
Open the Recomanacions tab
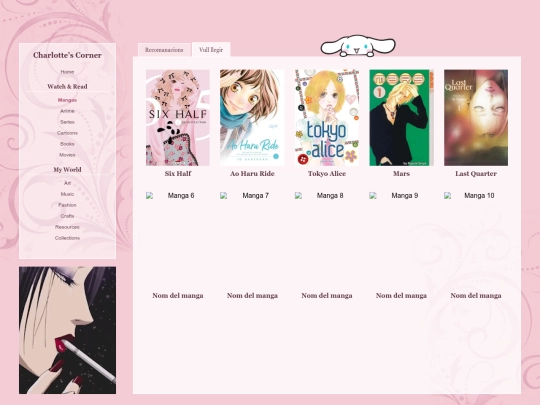tap(164, 50)
